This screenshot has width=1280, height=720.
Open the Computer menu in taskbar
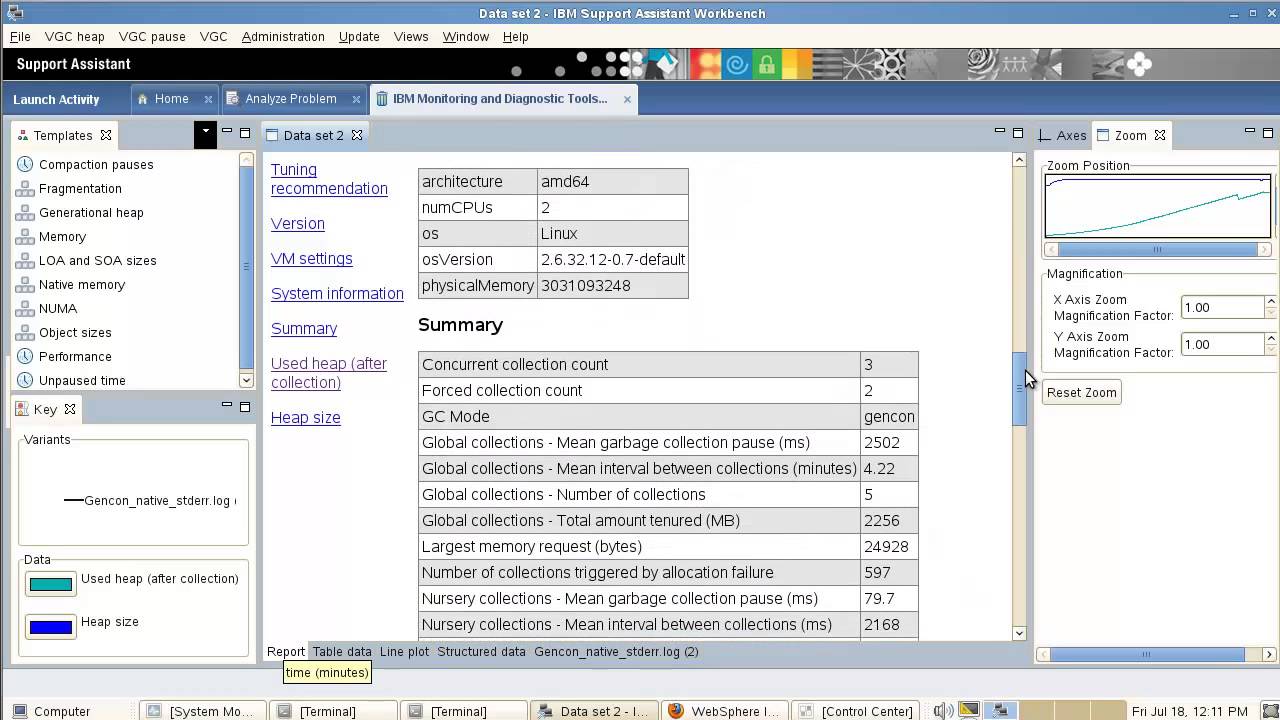[51, 711]
